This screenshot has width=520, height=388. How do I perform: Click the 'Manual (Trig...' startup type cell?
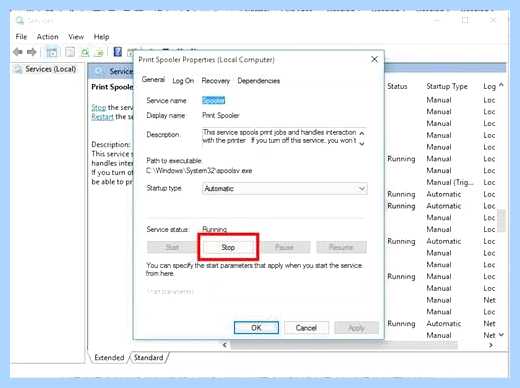(450, 182)
